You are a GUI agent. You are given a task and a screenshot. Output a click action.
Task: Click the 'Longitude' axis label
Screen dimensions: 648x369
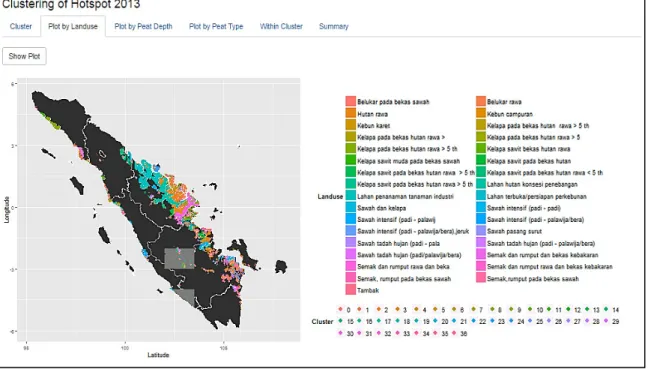[x=7, y=210]
